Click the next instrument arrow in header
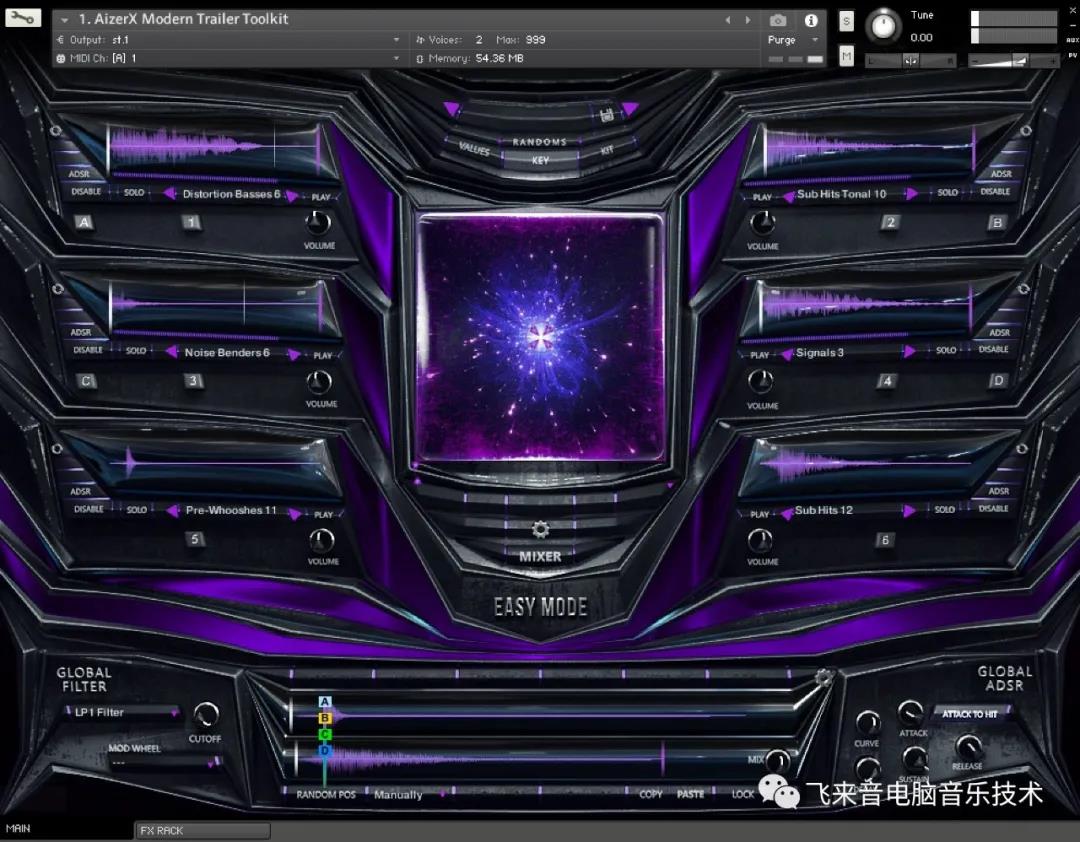Image resolution: width=1080 pixels, height=842 pixels. 748,21
